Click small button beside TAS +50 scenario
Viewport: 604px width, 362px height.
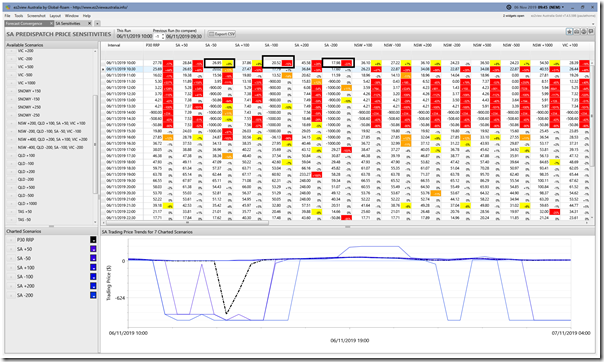point(11,212)
